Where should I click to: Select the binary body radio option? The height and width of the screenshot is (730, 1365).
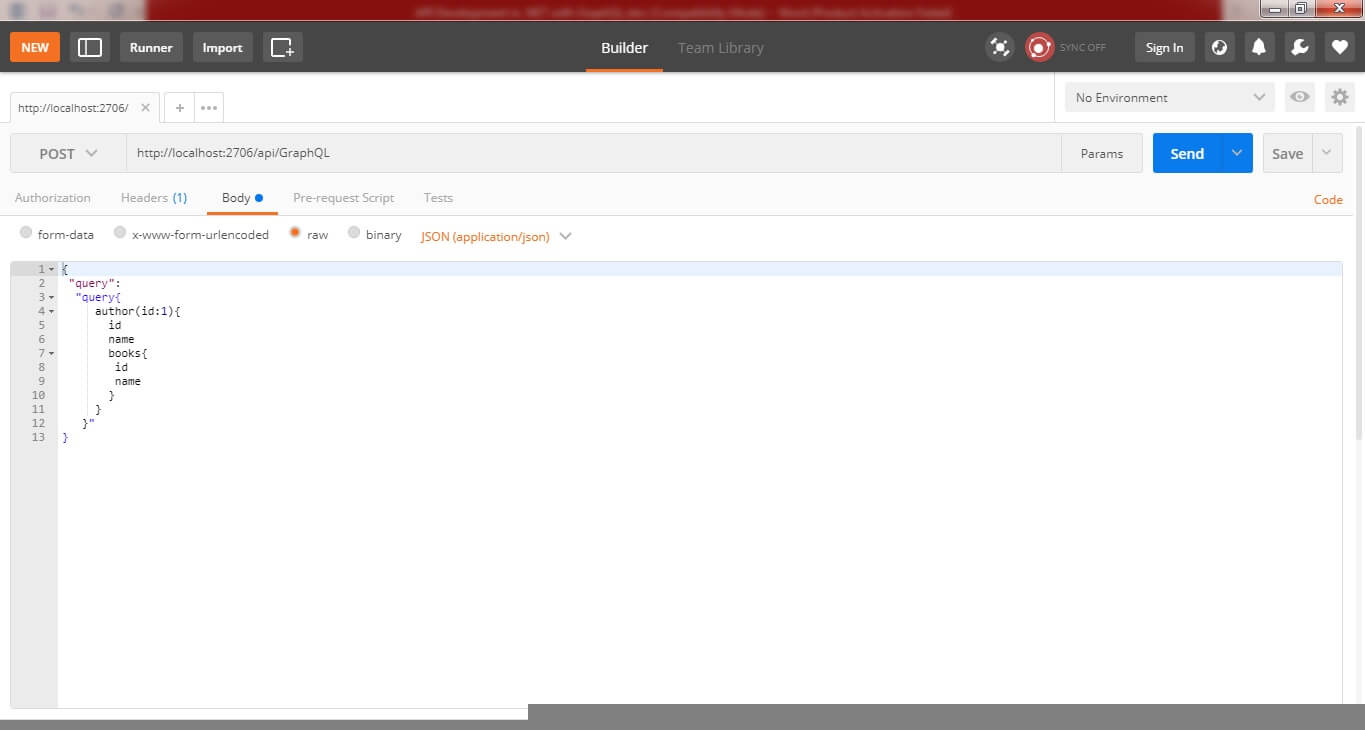coord(354,233)
